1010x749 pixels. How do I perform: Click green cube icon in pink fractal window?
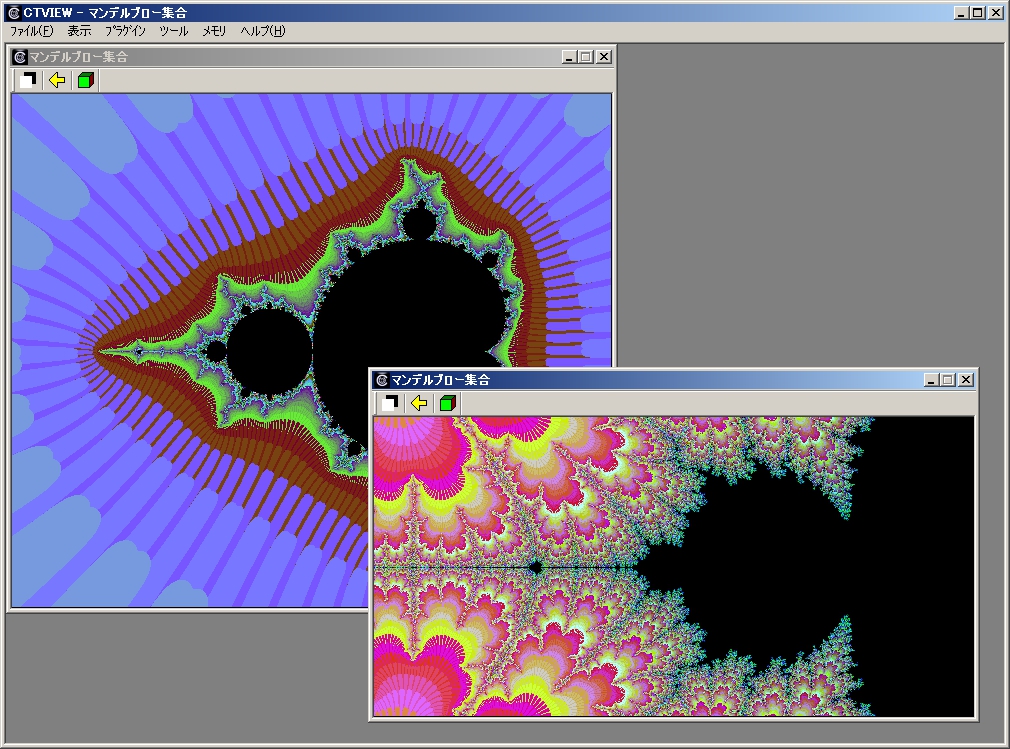pos(447,402)
